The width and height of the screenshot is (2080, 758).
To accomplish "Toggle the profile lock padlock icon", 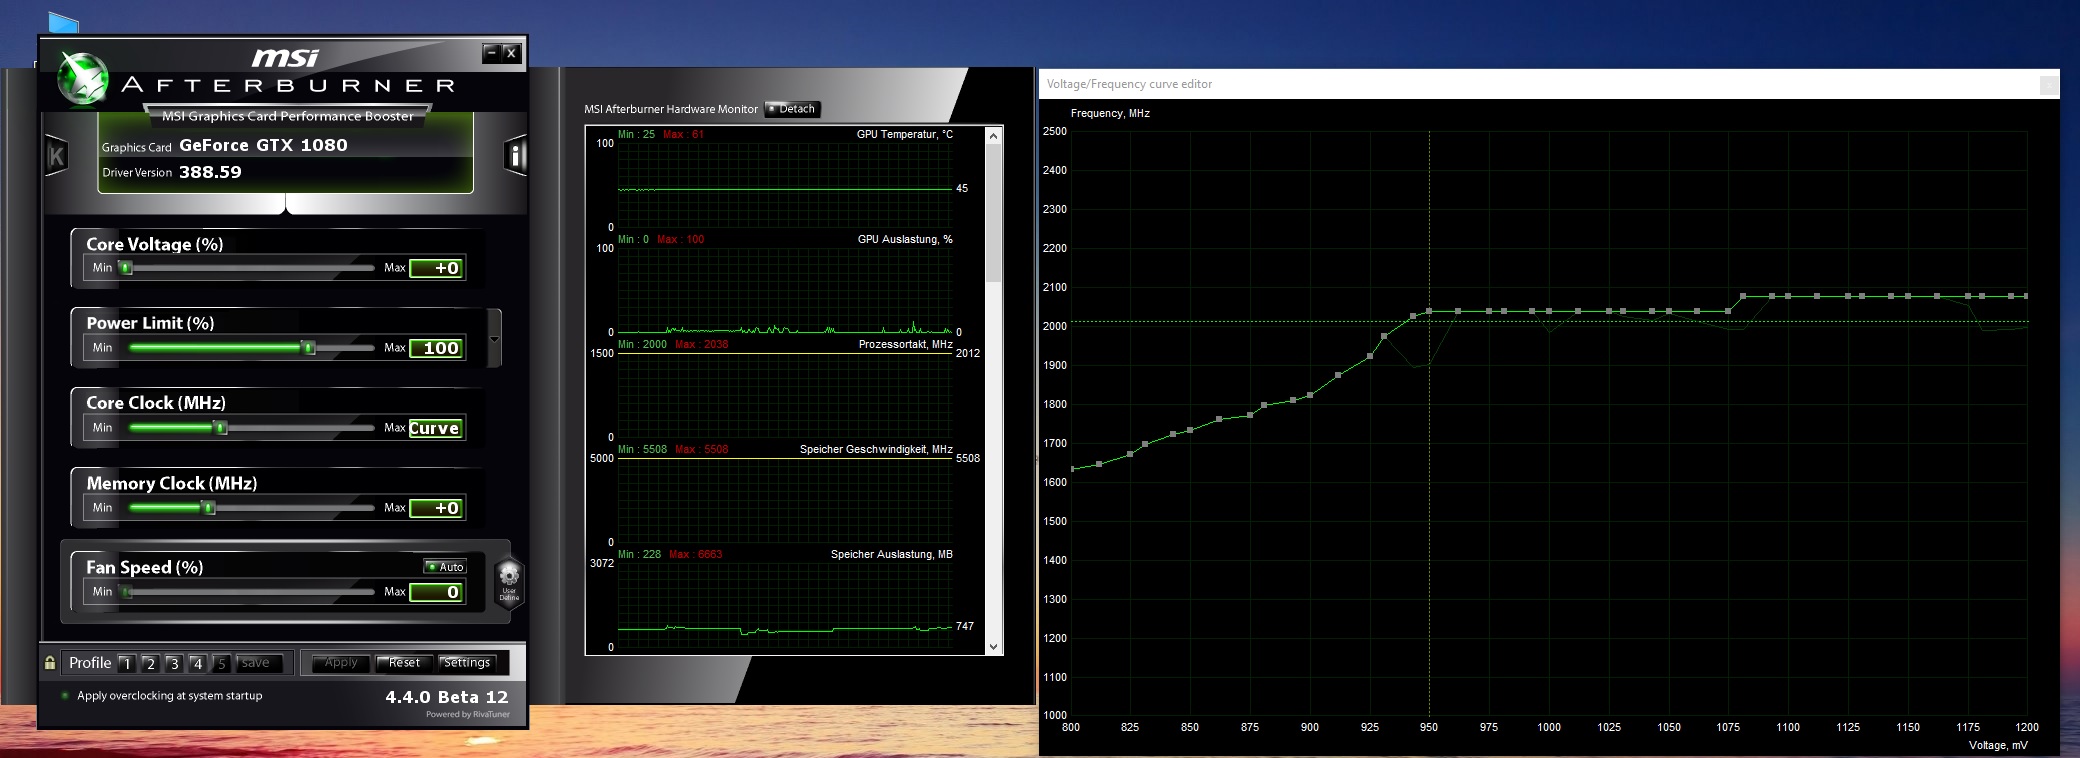I will pos(50,663).
